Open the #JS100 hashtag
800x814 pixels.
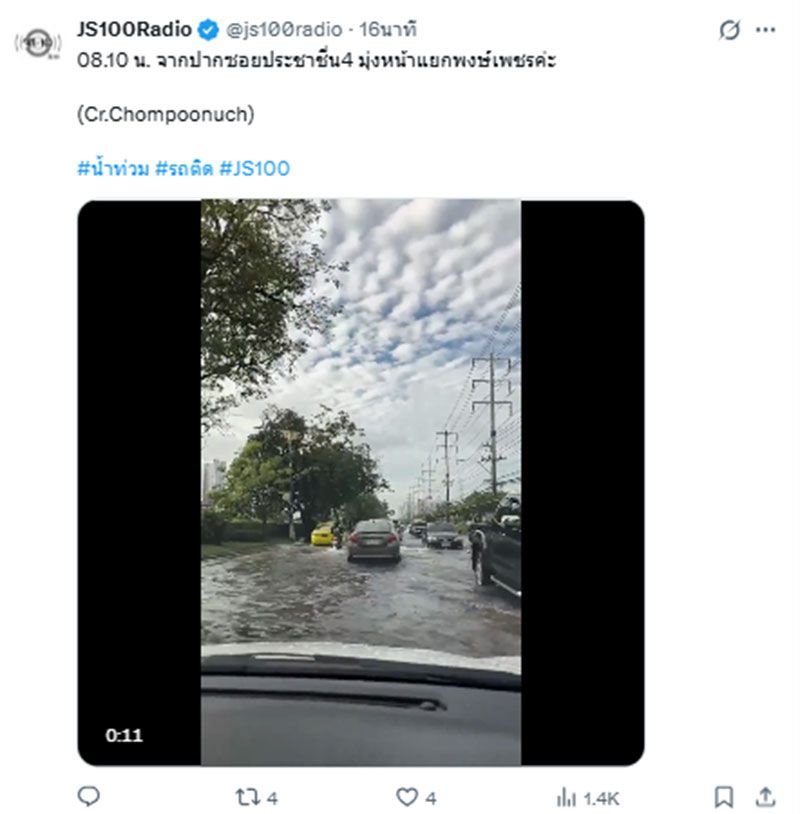tap(254, 168)
